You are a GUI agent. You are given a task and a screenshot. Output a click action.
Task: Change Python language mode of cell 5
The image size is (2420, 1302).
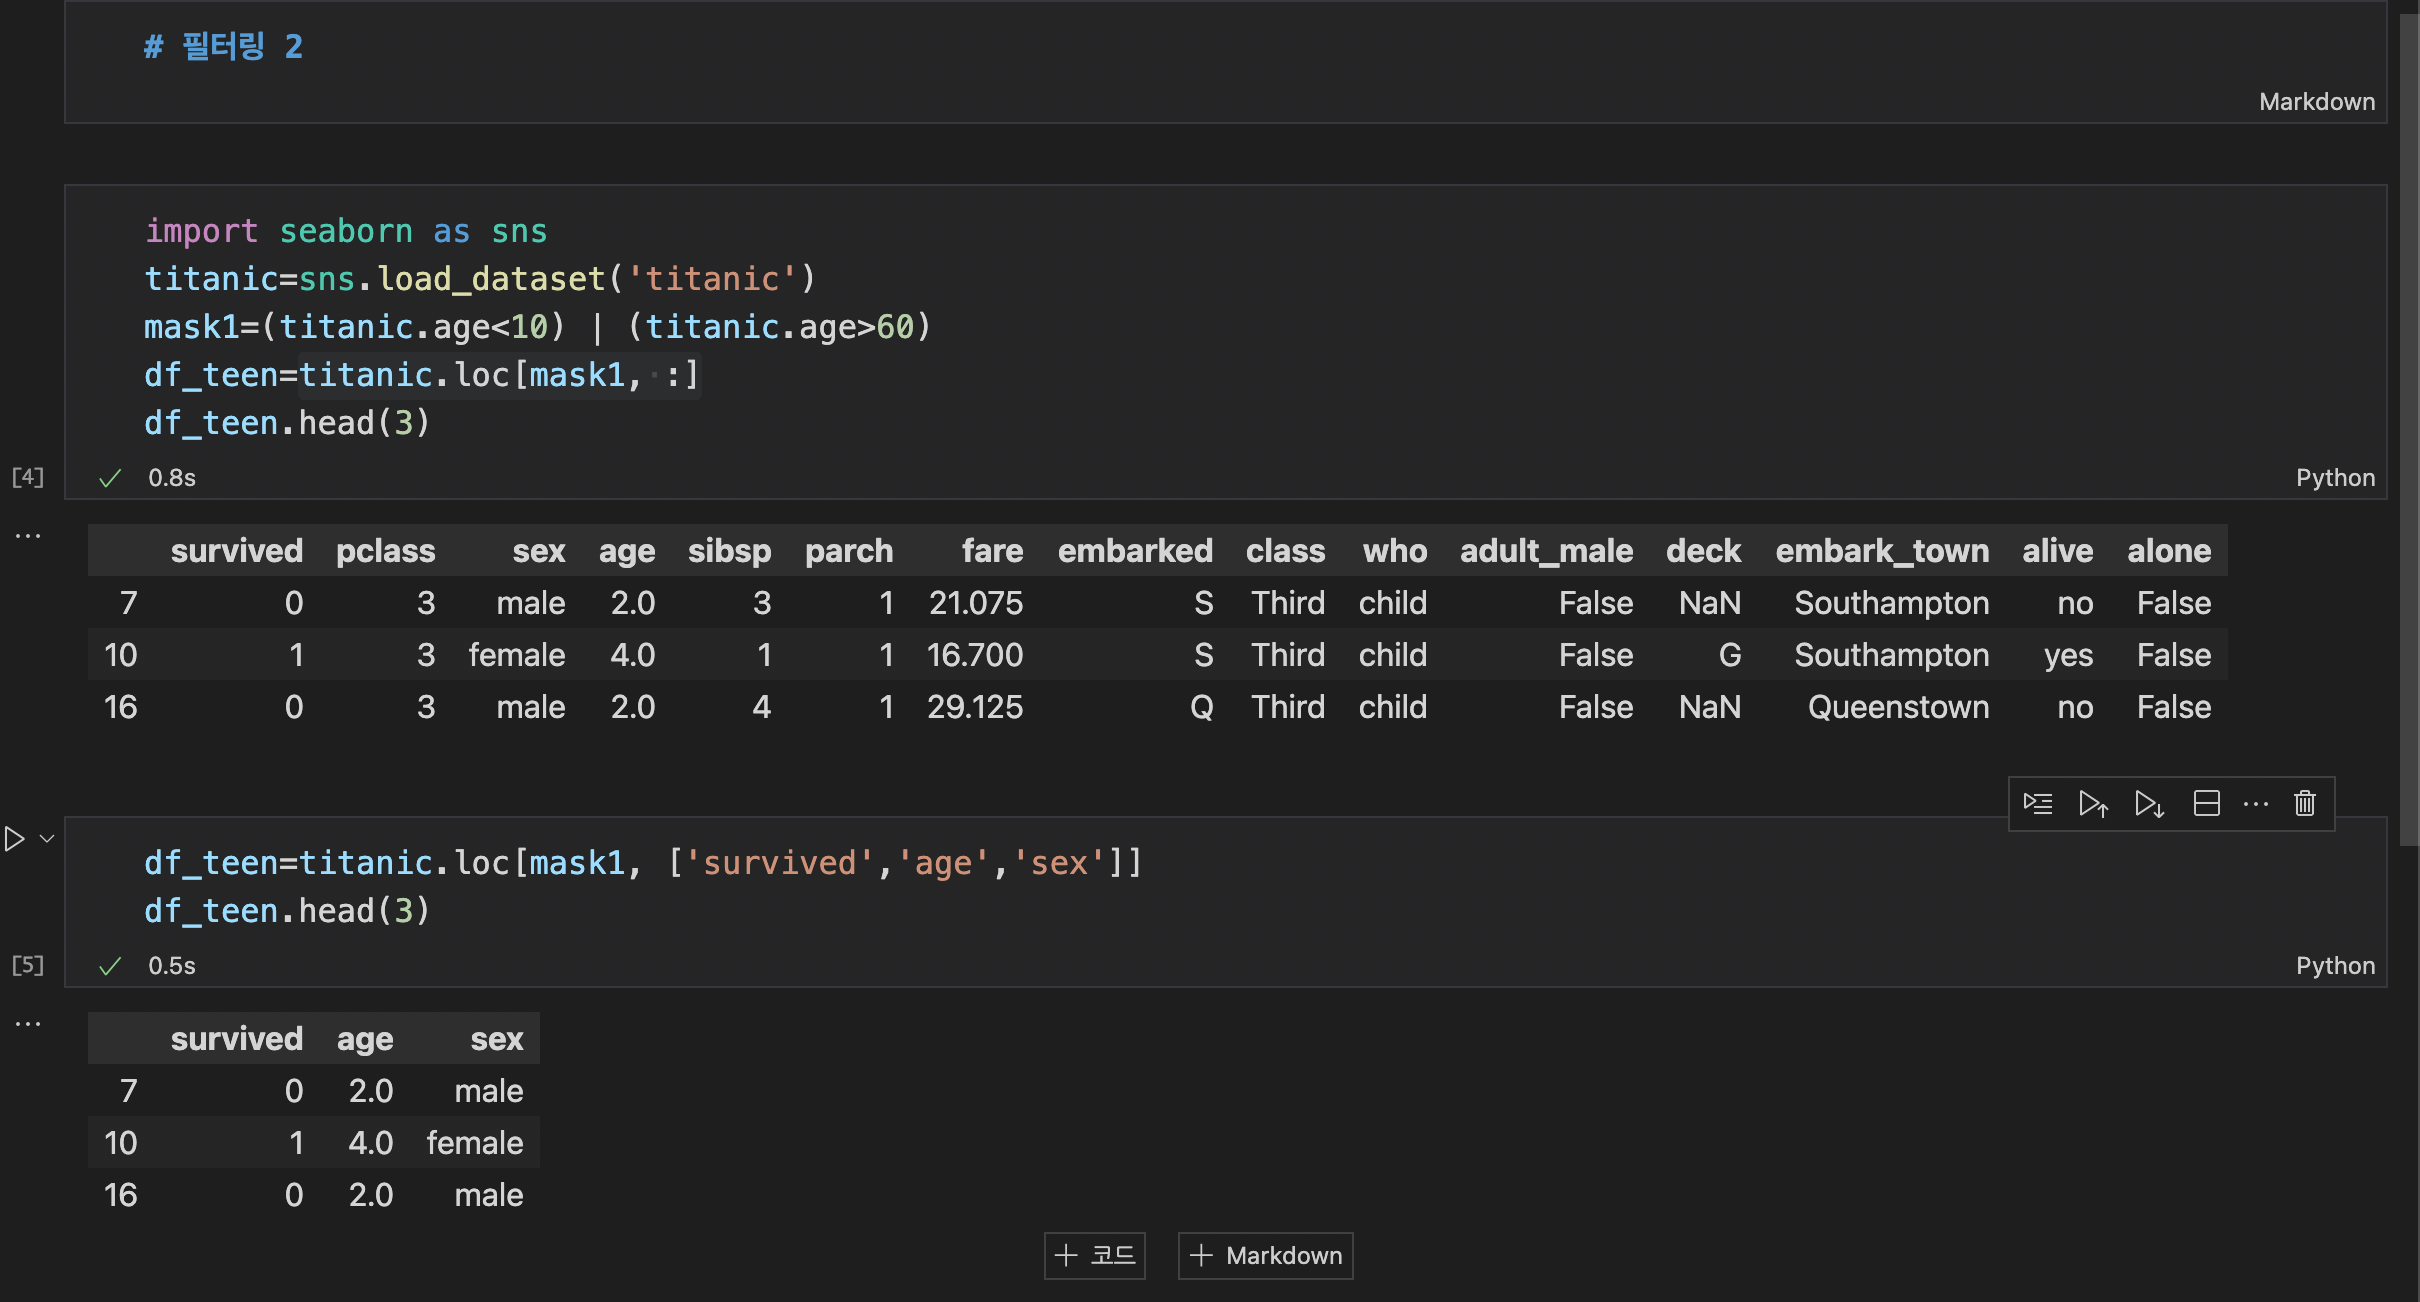(x=2335, y=966)
